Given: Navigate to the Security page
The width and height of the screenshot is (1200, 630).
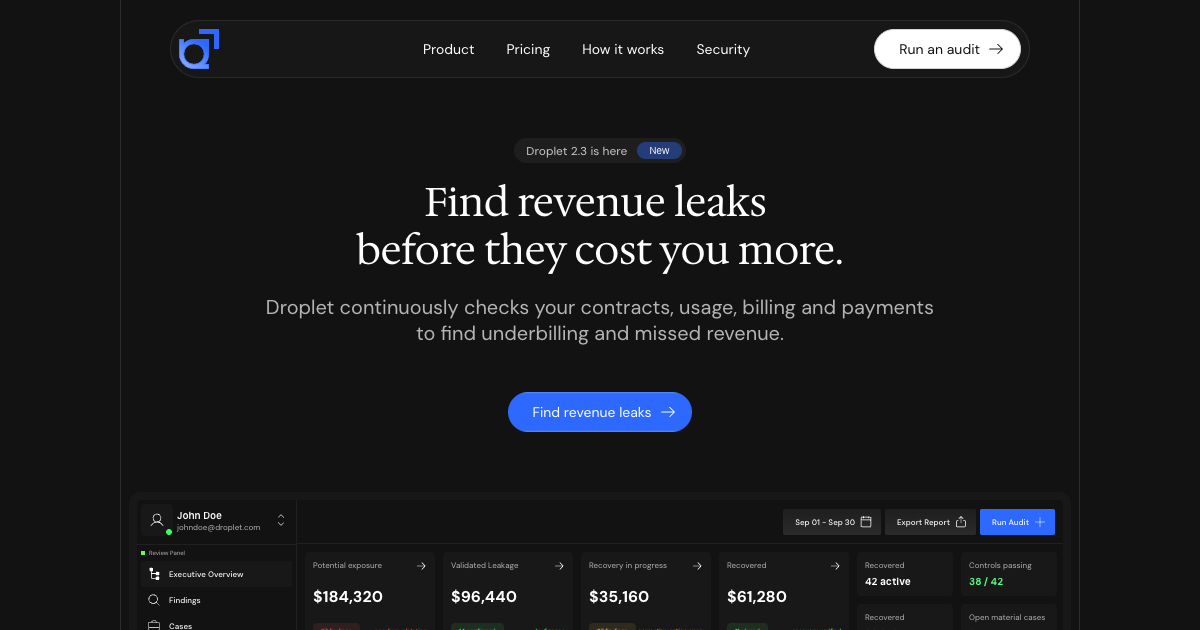Looking at the screenshot, I should pyautogui.click(x=723, y=49).
